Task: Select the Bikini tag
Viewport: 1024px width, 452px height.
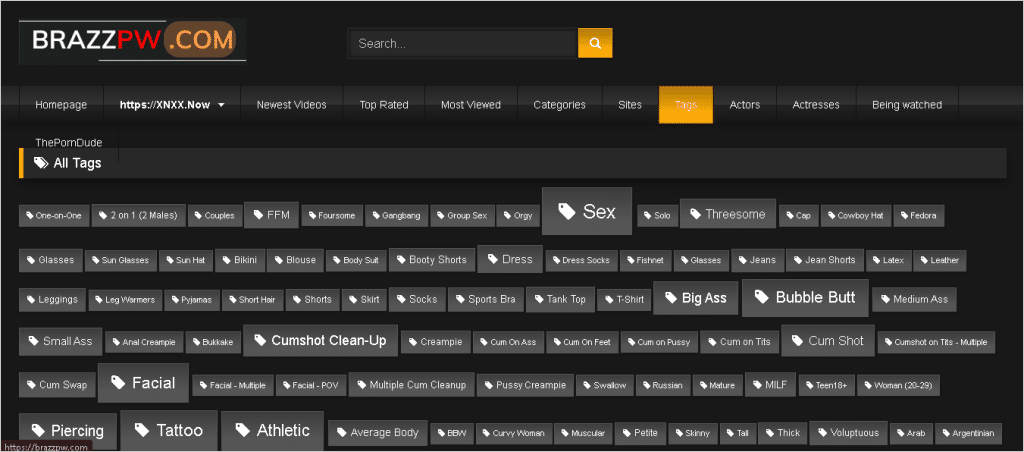Action: coord(240,260)
